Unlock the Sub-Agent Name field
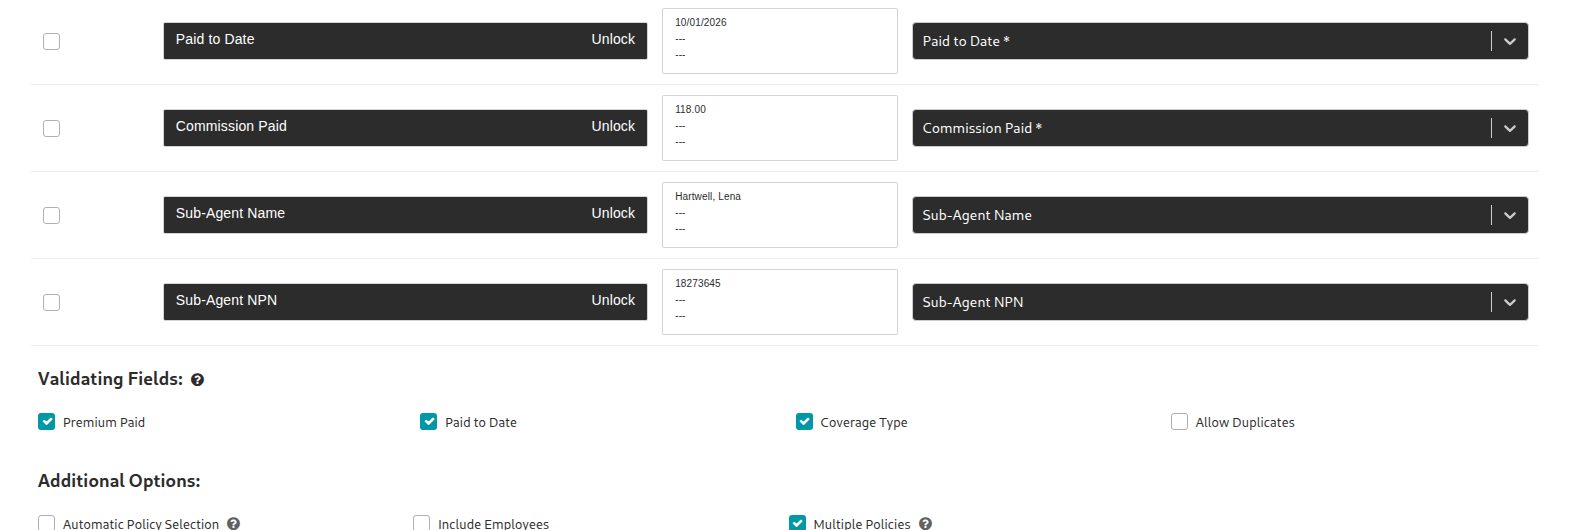The image size is (1580, 530). pos(613,213)
